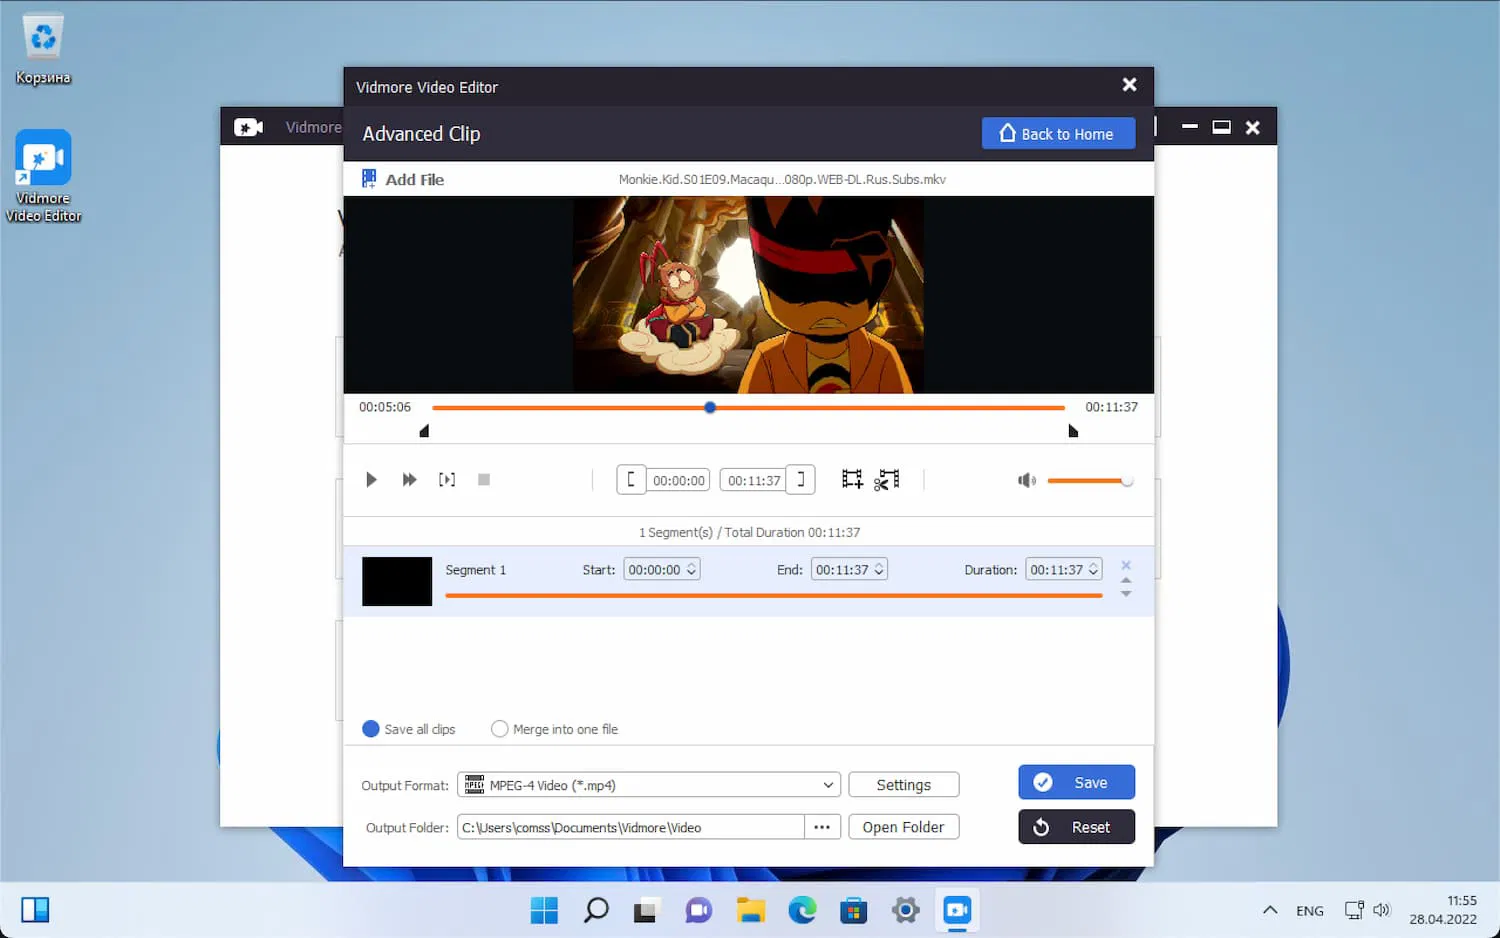Open Vidmore Video Editor desktop shortcut
Viewport: 1500px width, 938px height.
(43, 176)
